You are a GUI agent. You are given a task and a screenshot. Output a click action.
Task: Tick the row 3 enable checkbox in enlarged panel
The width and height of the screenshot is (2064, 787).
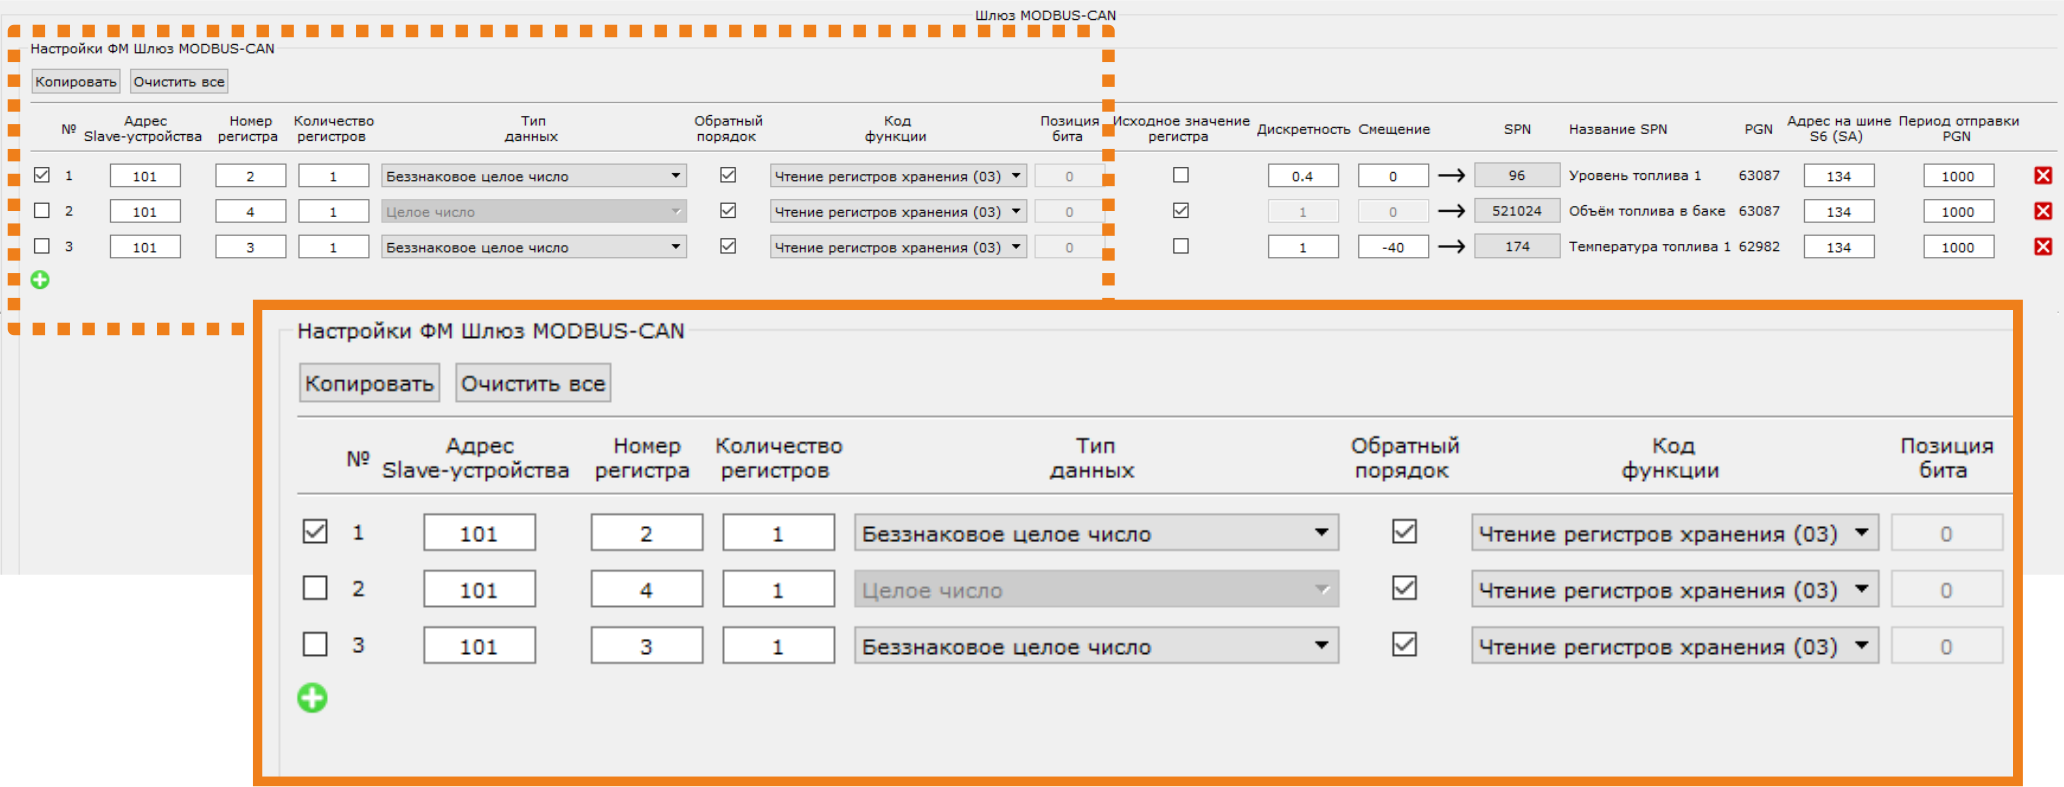pyautogui.click(x=315, y=644)
